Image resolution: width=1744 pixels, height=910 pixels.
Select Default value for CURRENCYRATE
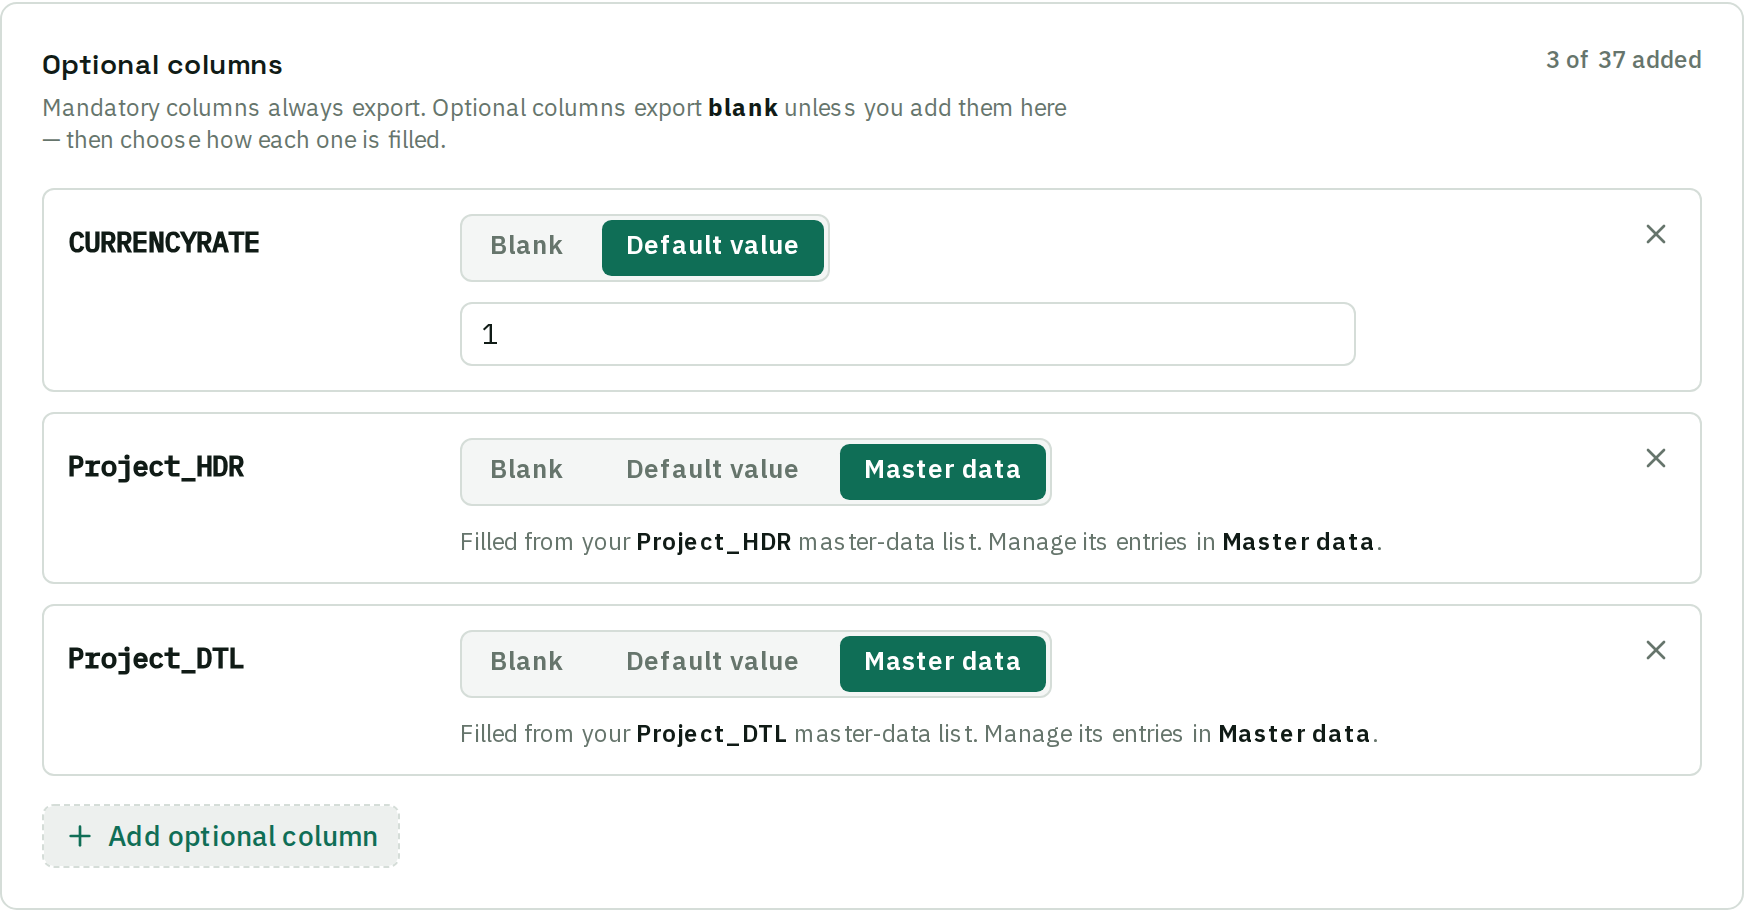pos(712,247)
